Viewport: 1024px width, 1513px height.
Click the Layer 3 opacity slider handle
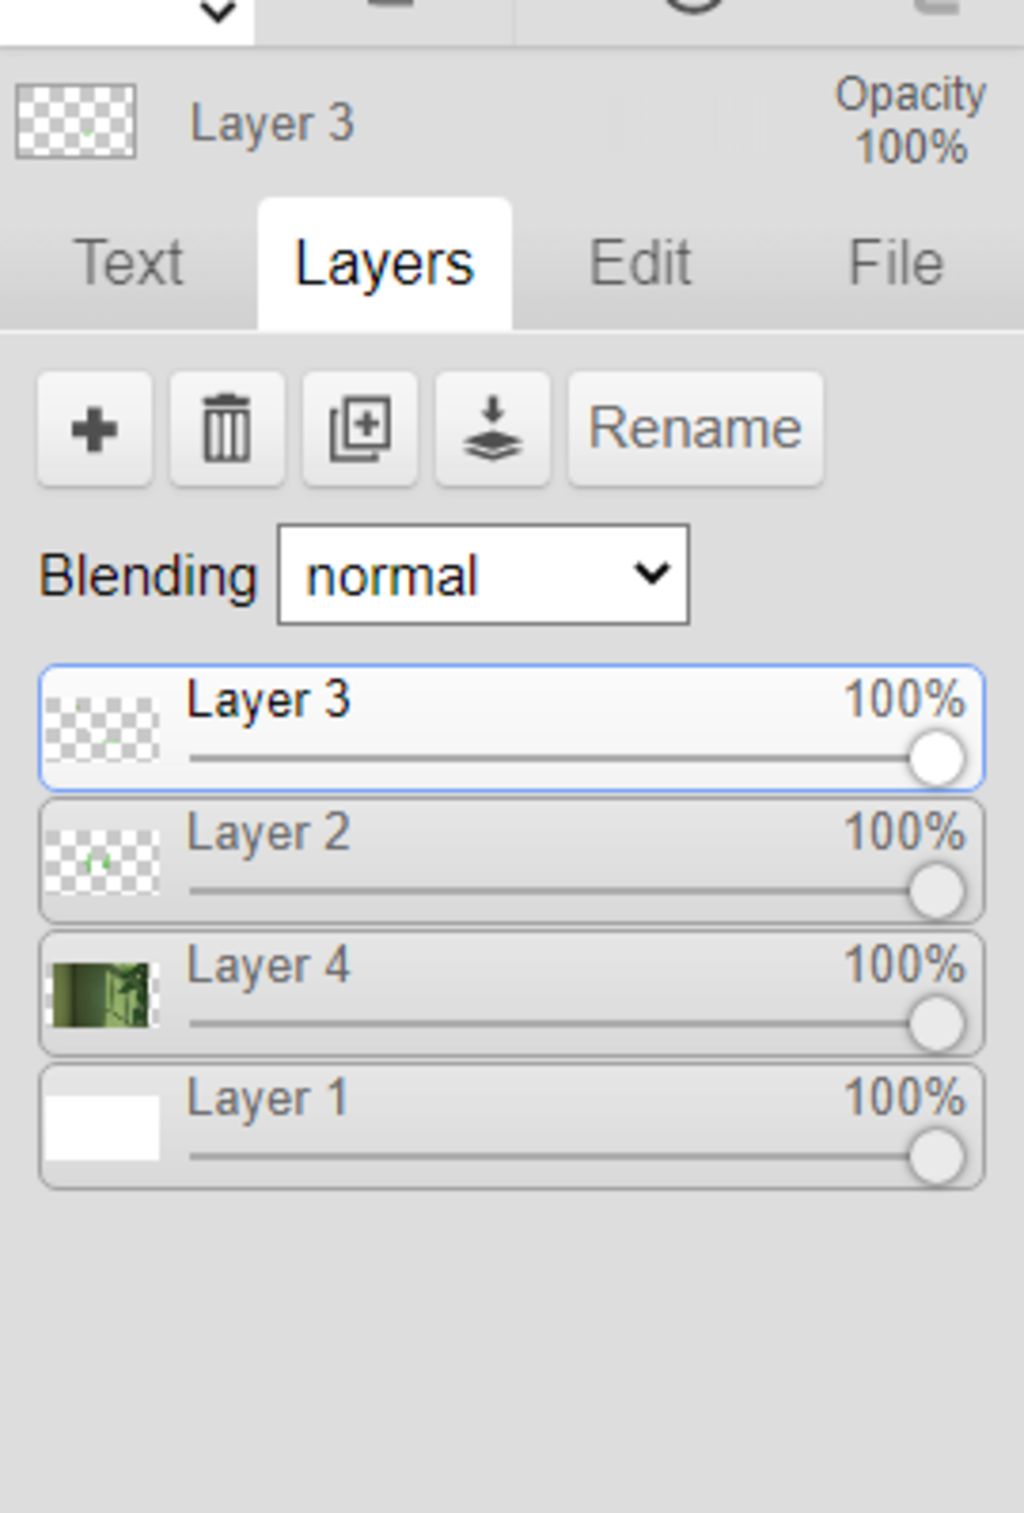936,759
